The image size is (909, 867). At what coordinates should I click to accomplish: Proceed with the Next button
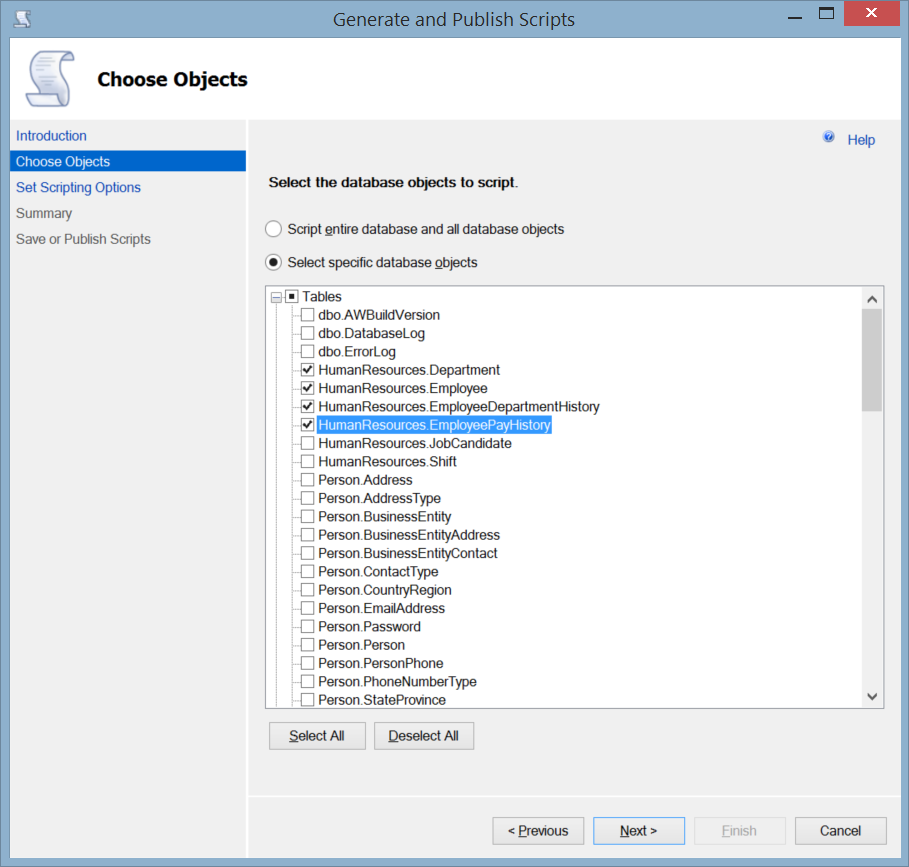pos(638,831)
